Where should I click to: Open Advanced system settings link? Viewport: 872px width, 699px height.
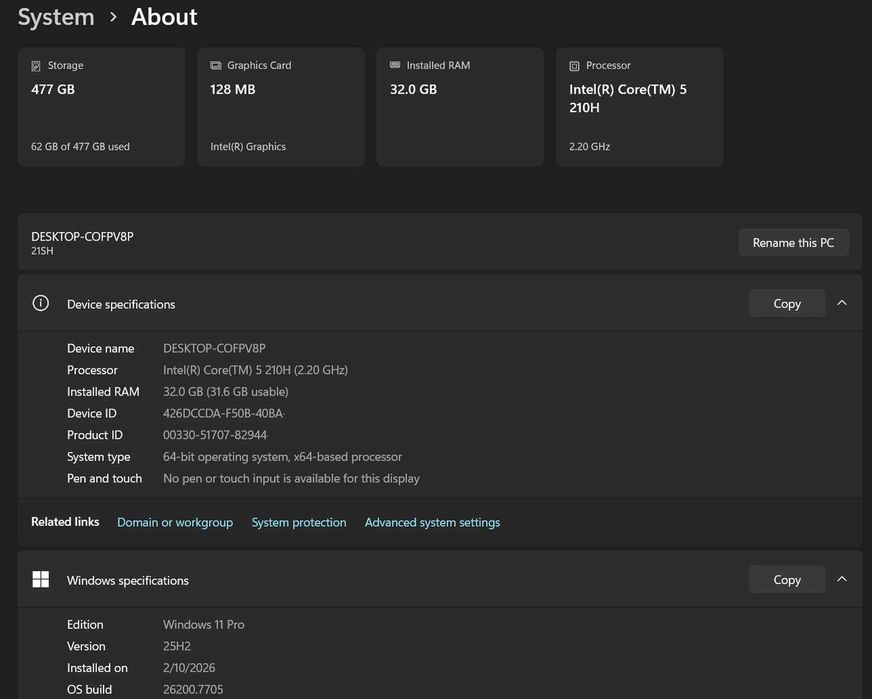pyautogui.click(x=432, y=522)
